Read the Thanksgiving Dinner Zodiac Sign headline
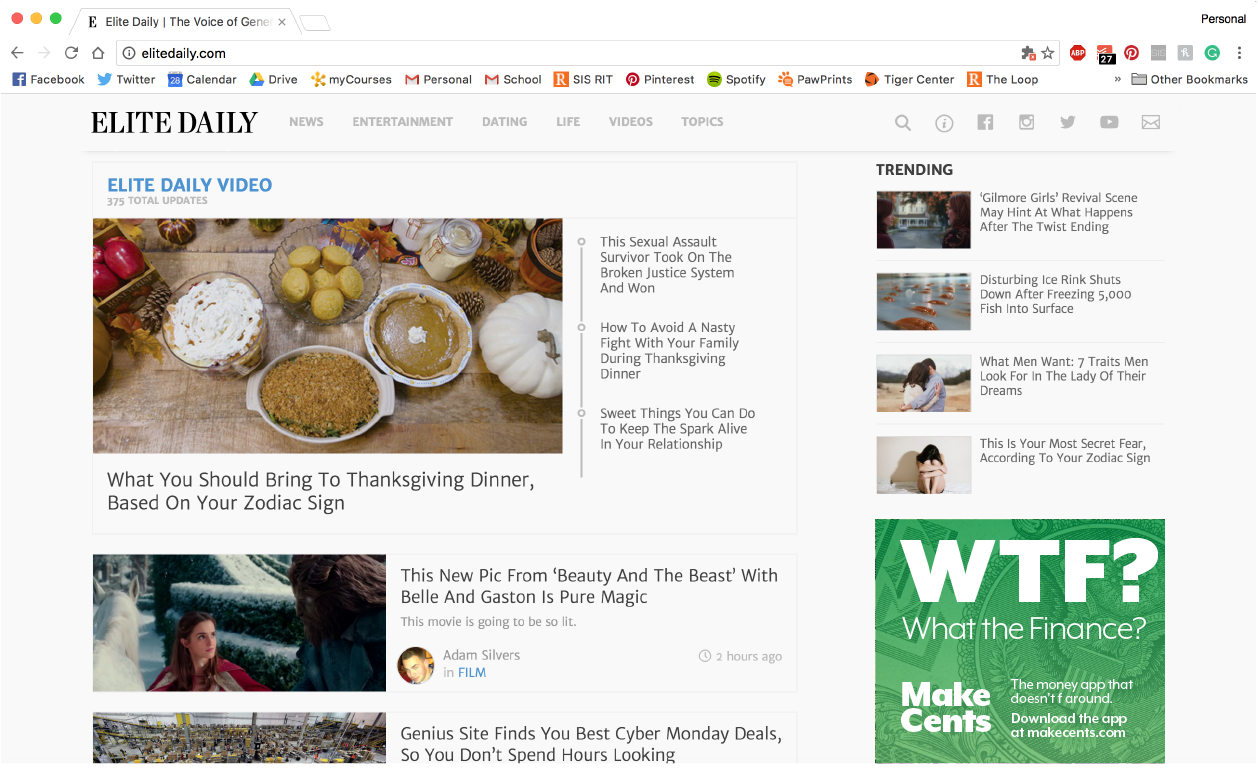The width and height of the screenshot is (1258, 770). tap(320, 491)
